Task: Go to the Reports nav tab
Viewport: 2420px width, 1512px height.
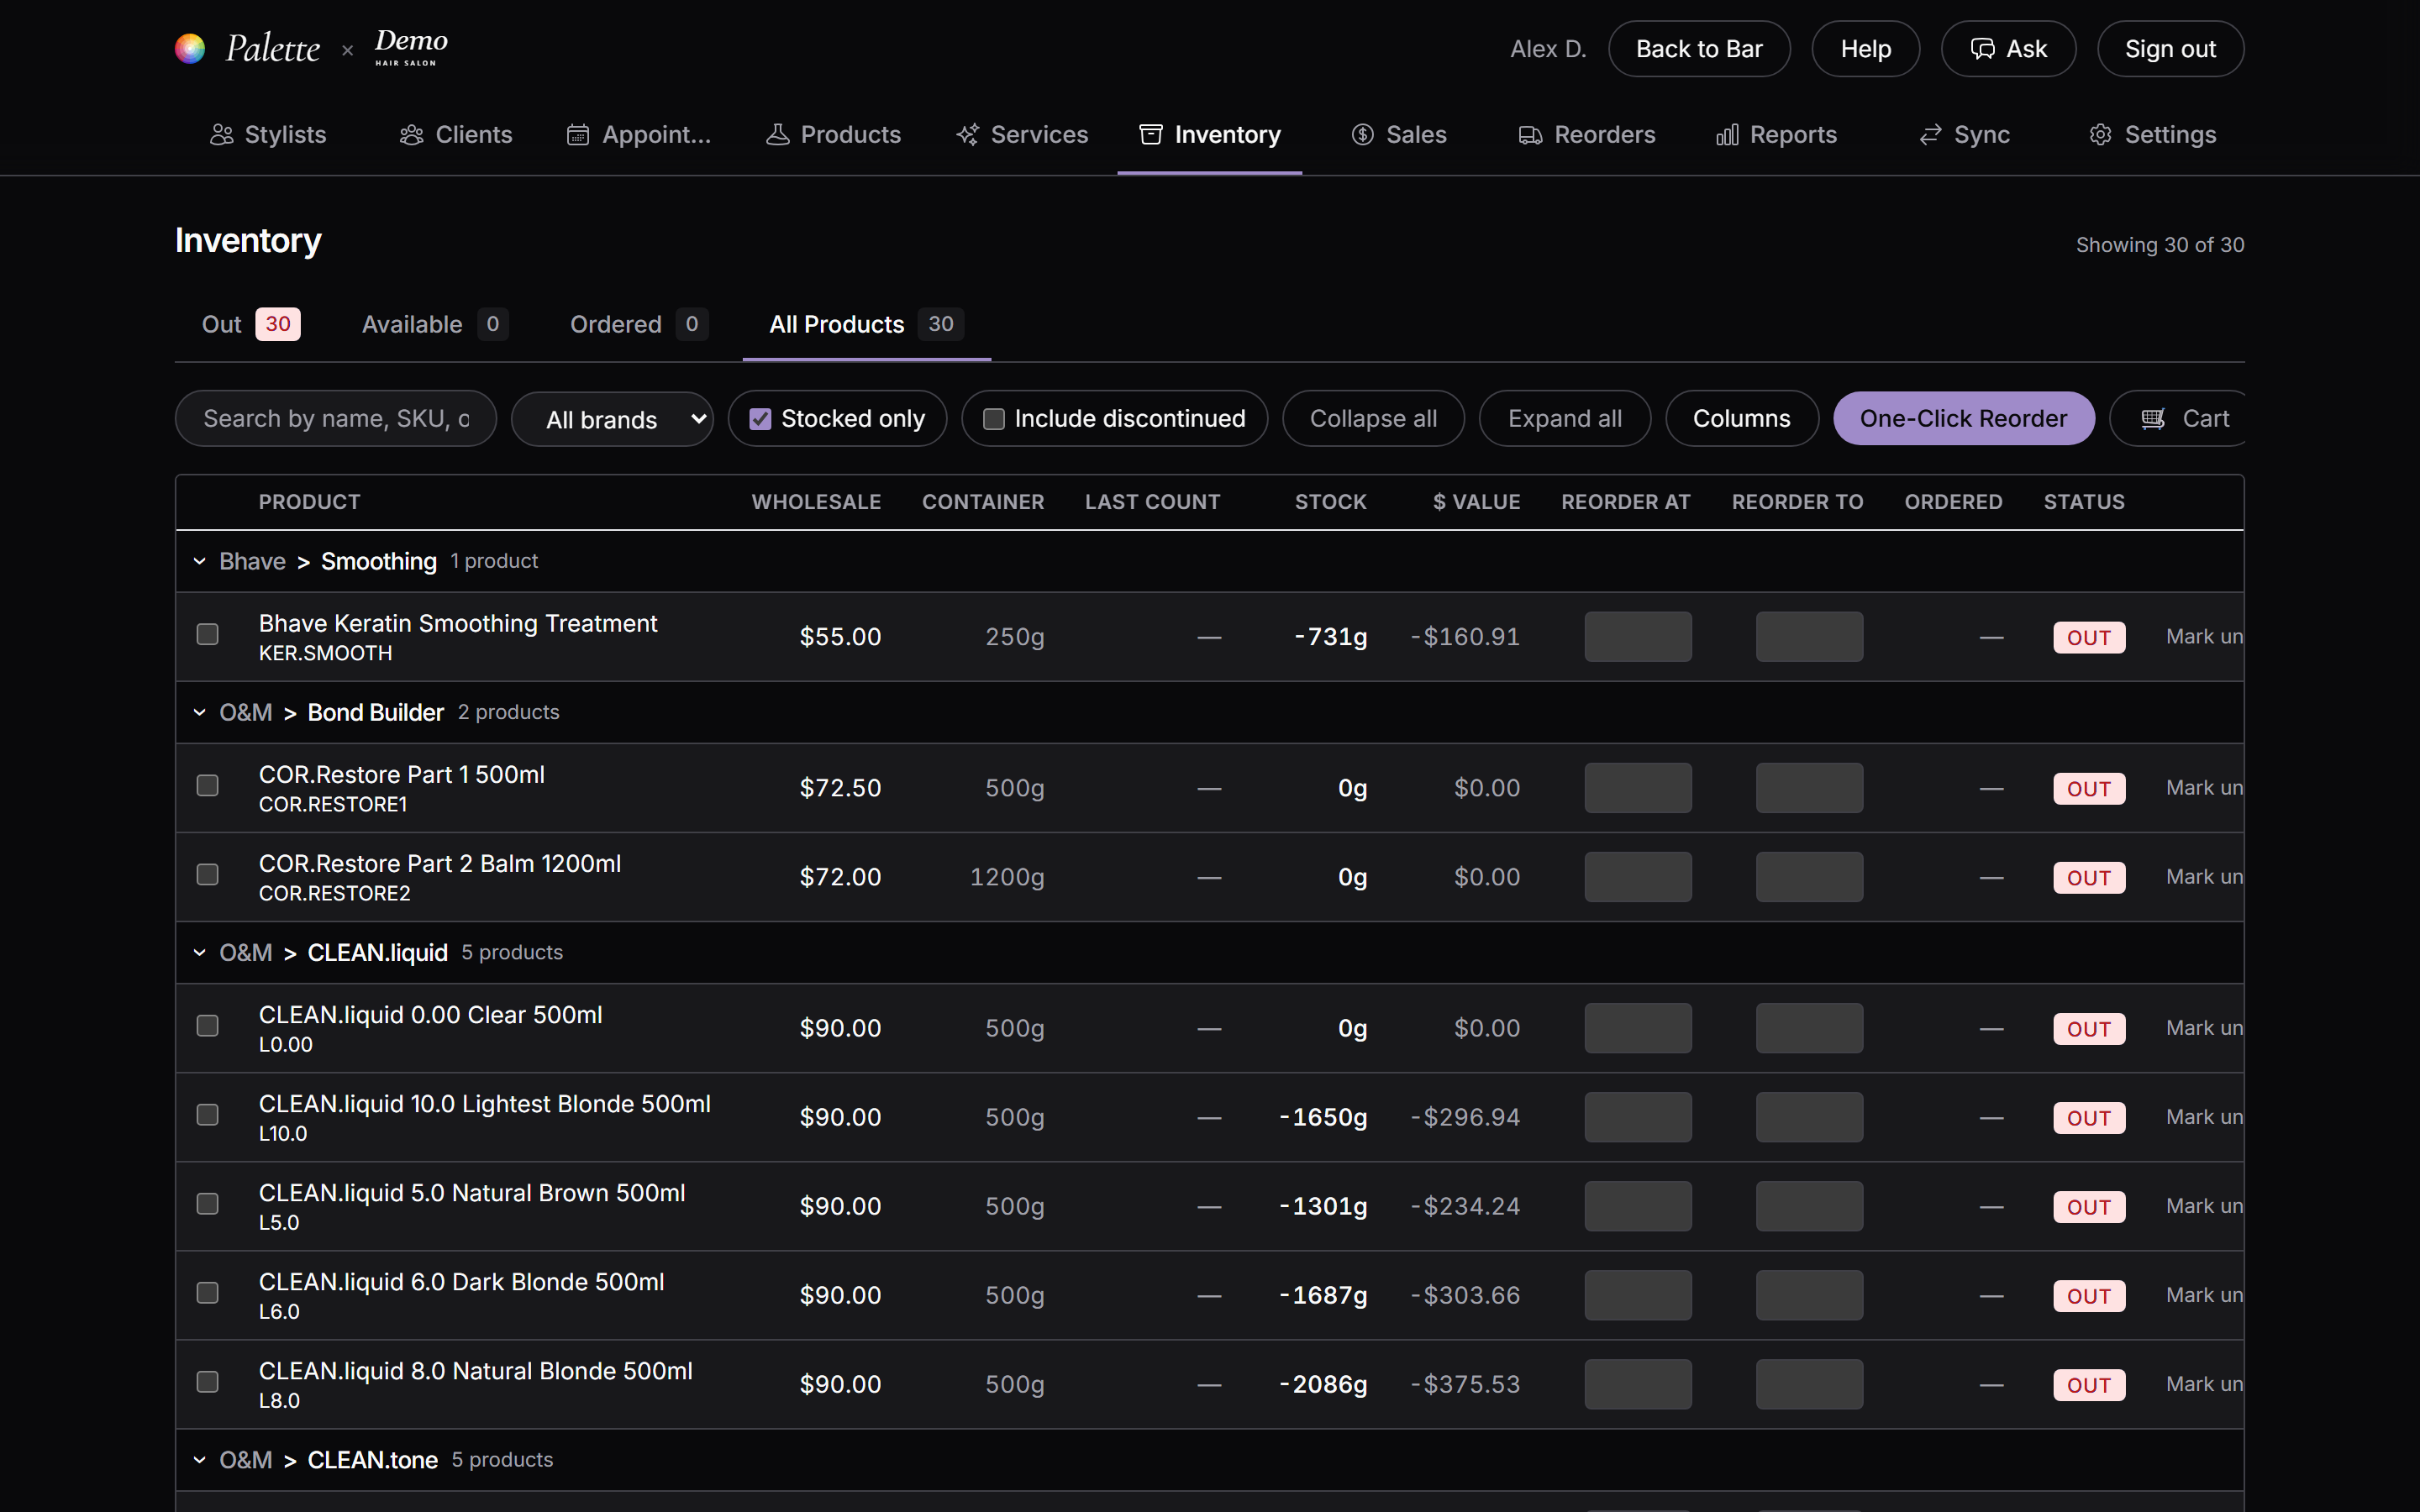Action: point(1776,135)
